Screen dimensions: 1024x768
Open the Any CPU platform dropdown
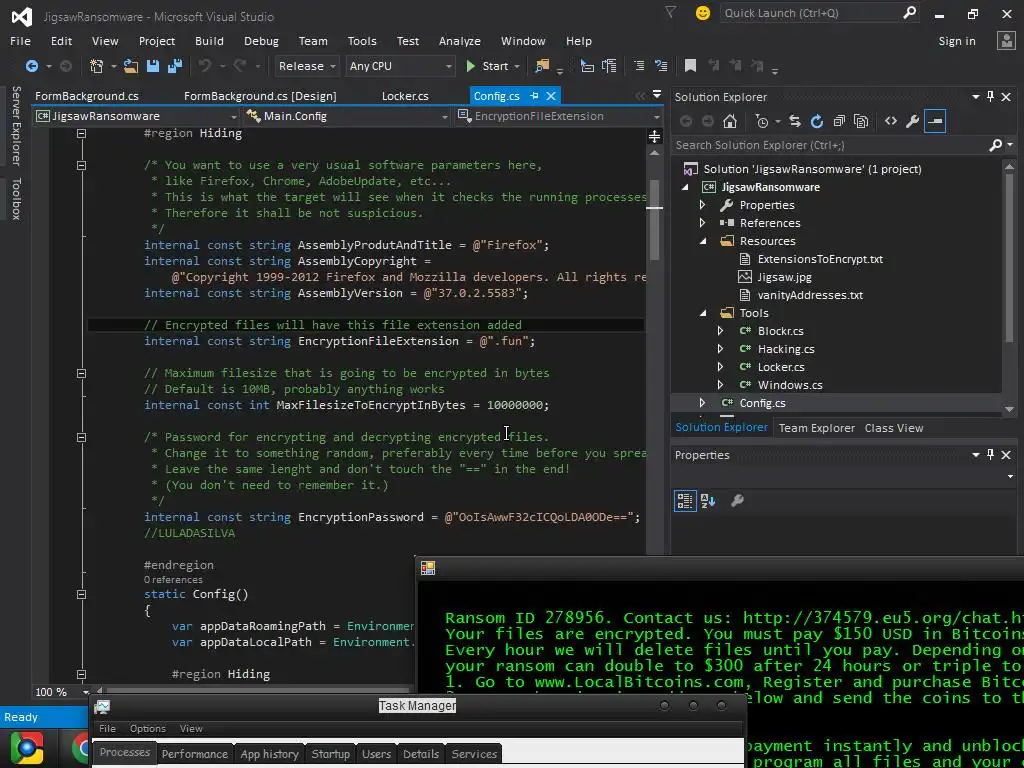pos(400,66)
